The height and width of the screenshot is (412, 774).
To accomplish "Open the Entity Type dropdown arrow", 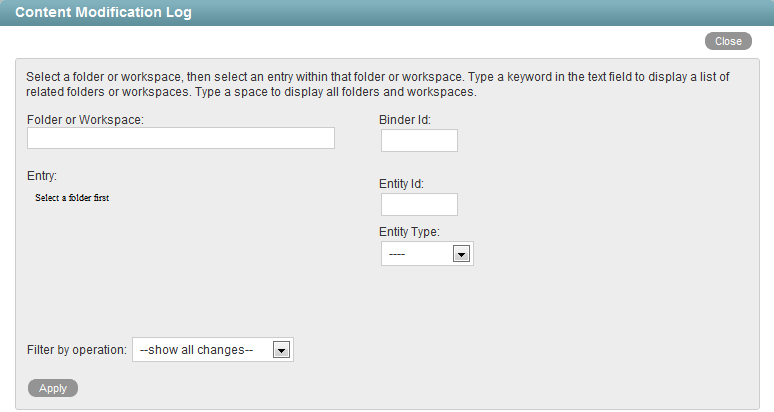I will (x=461, y=254).
